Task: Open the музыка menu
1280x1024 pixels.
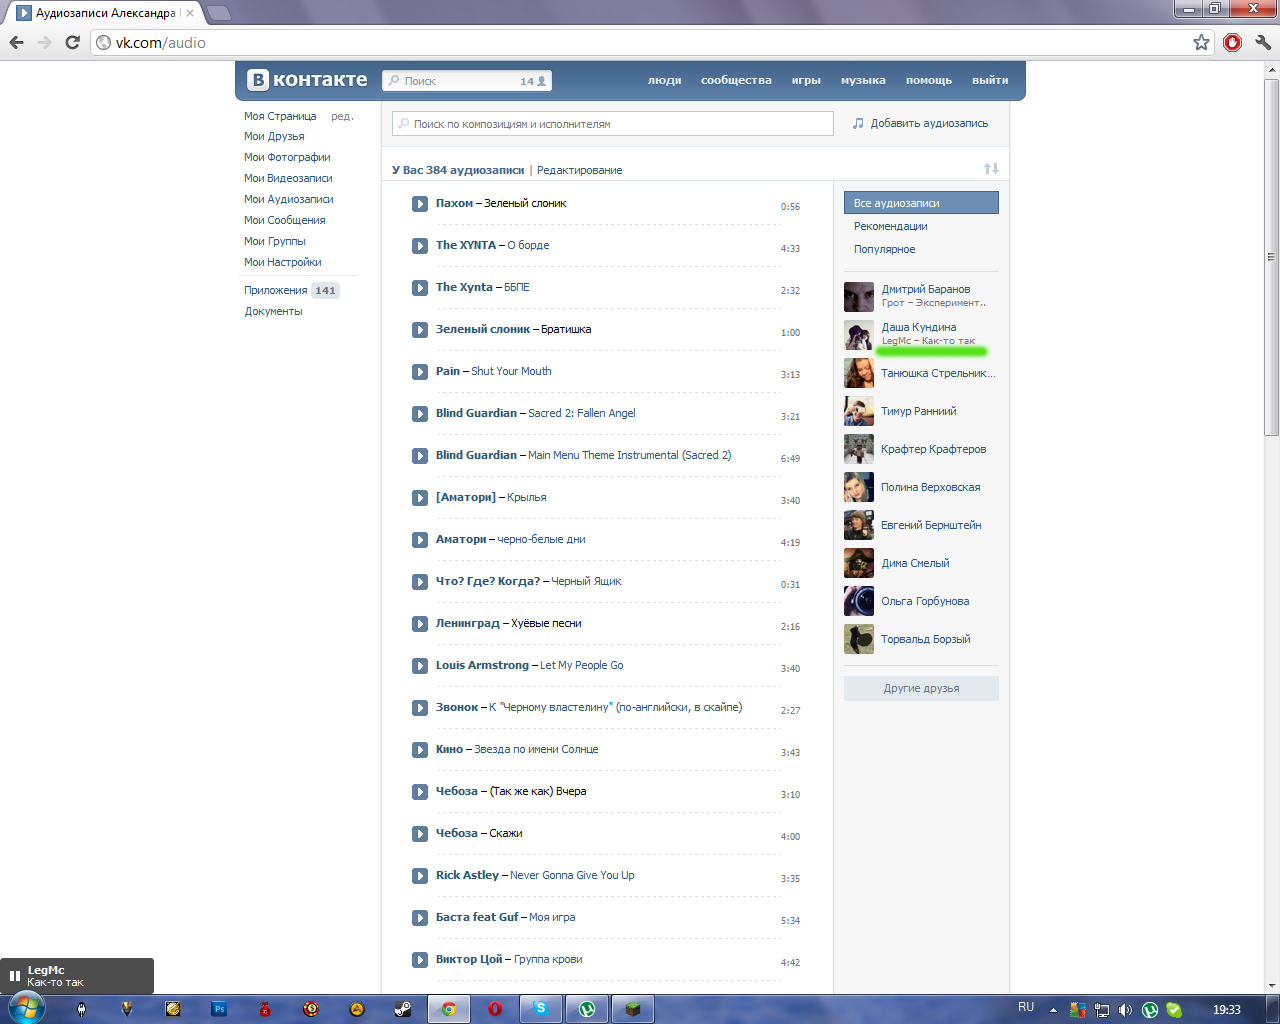Action: [863, 80]
